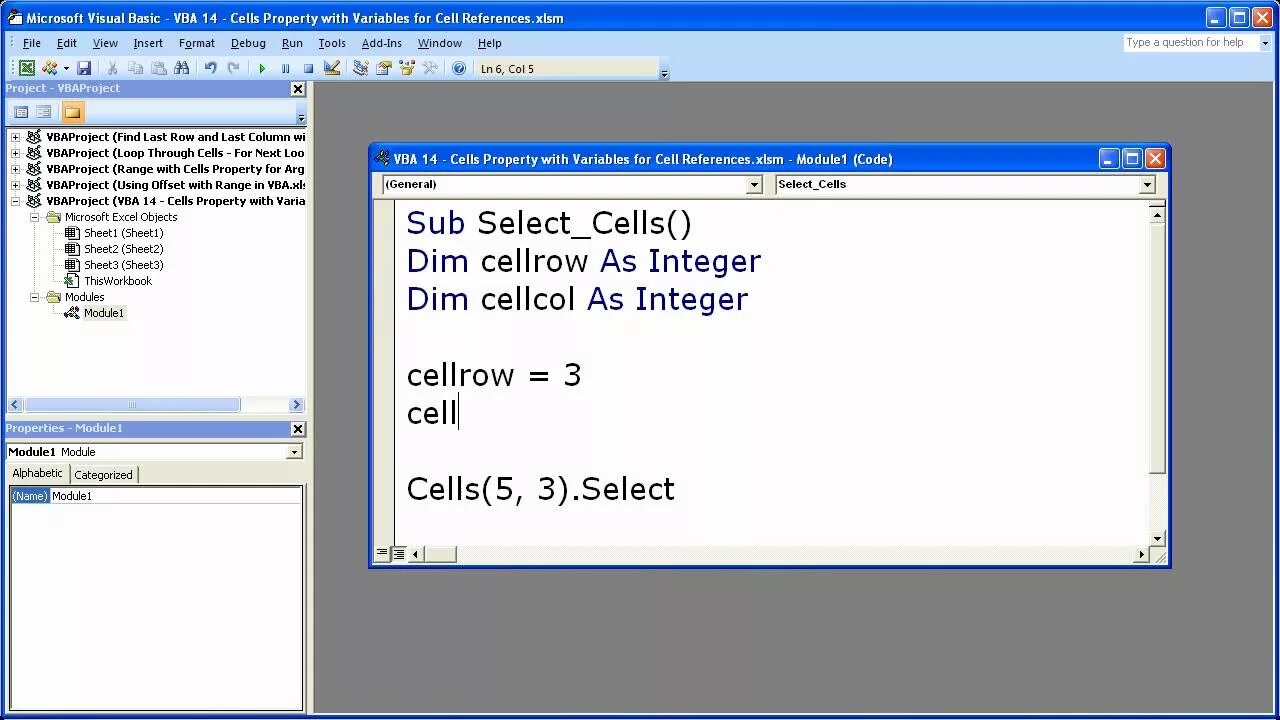Close the Properties - Module1 pane
This screenshot has height=720, width=1280.
pos(297,429)
